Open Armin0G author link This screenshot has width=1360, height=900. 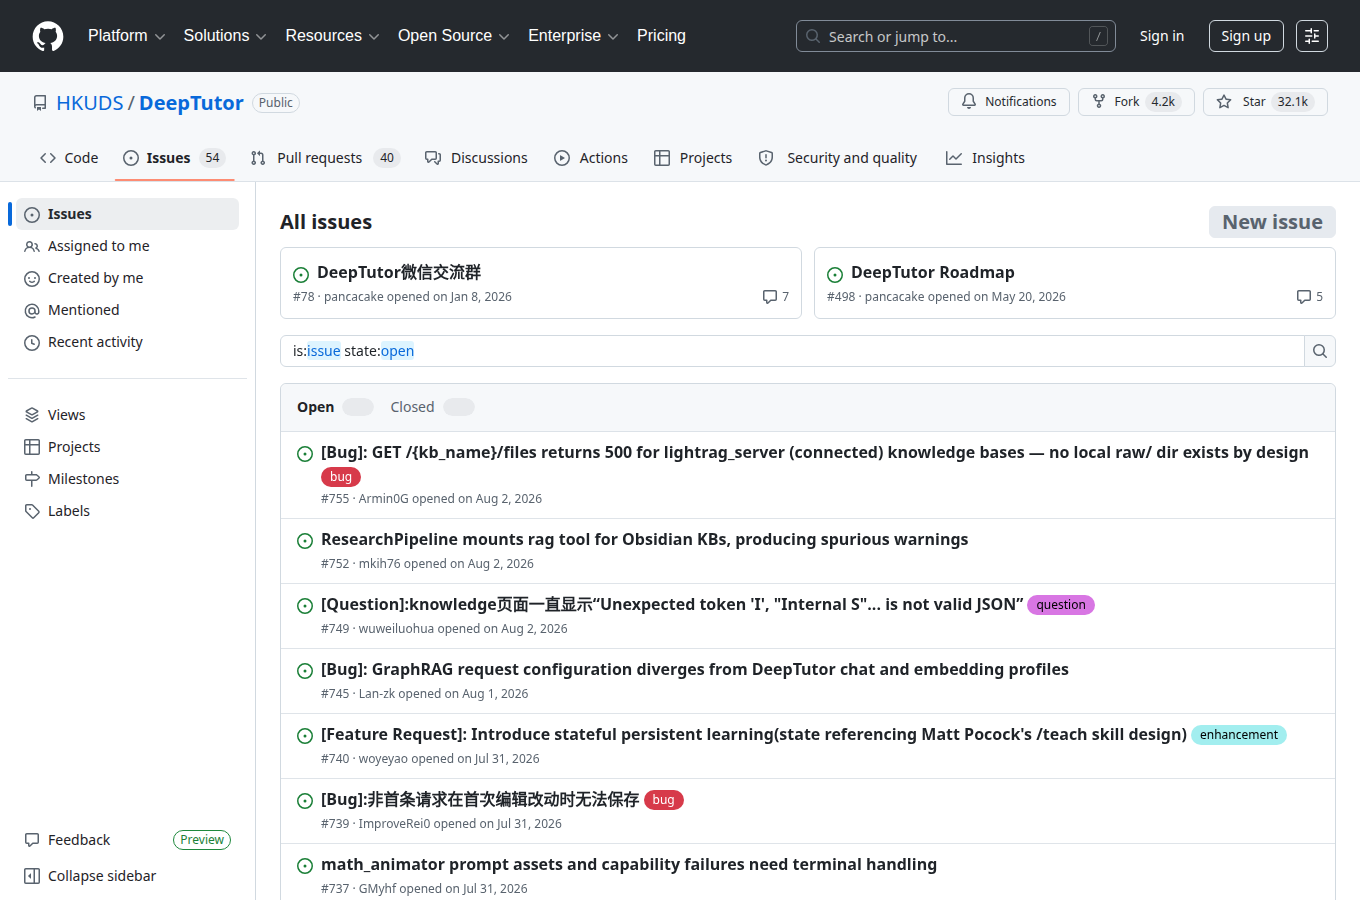(383, 499)
